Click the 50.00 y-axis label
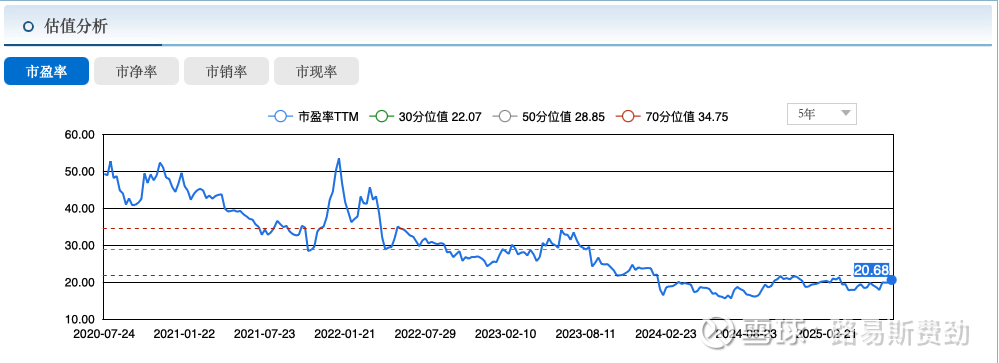The image size is (999, 363). click(80, 172)
